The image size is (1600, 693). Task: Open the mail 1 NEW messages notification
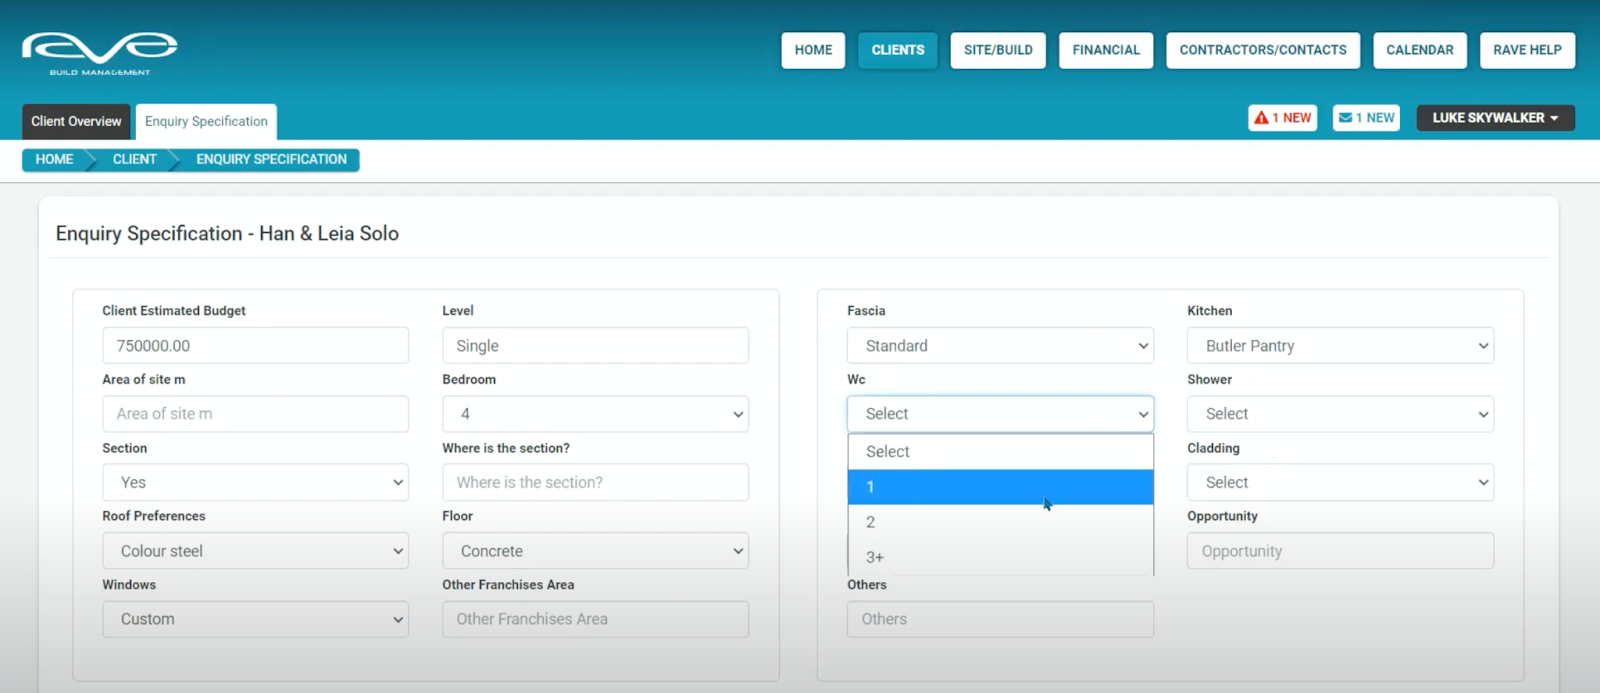[1366, 118]
